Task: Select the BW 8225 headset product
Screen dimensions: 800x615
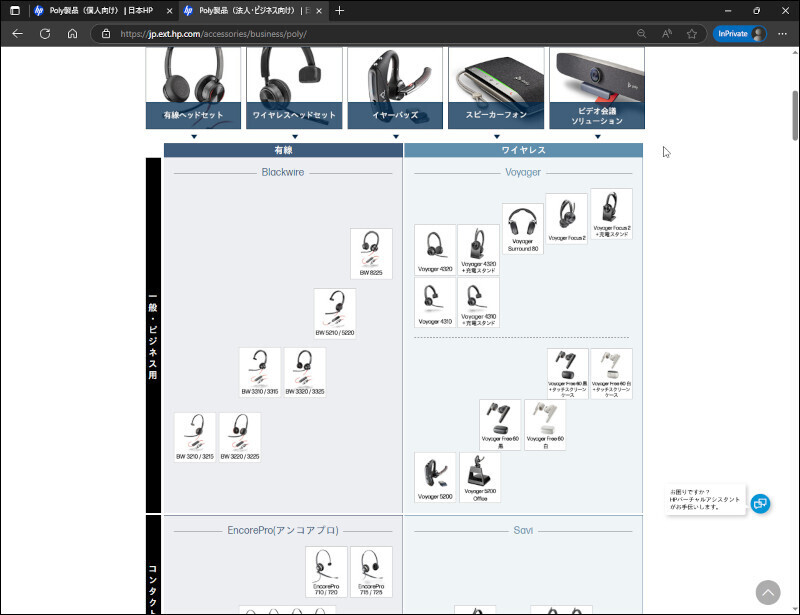Action: point(371,254)
